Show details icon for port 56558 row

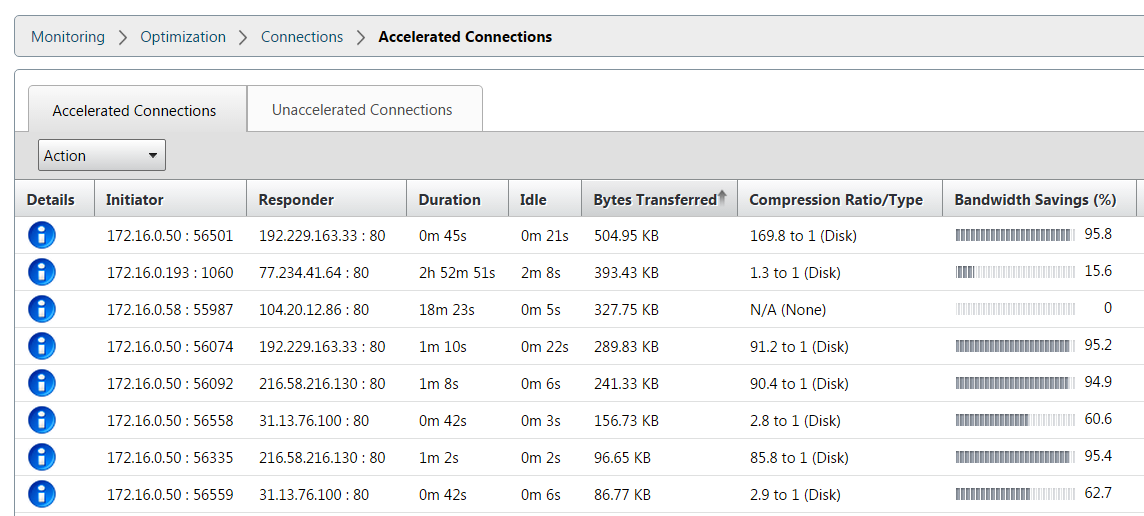[x=42, y=420]
